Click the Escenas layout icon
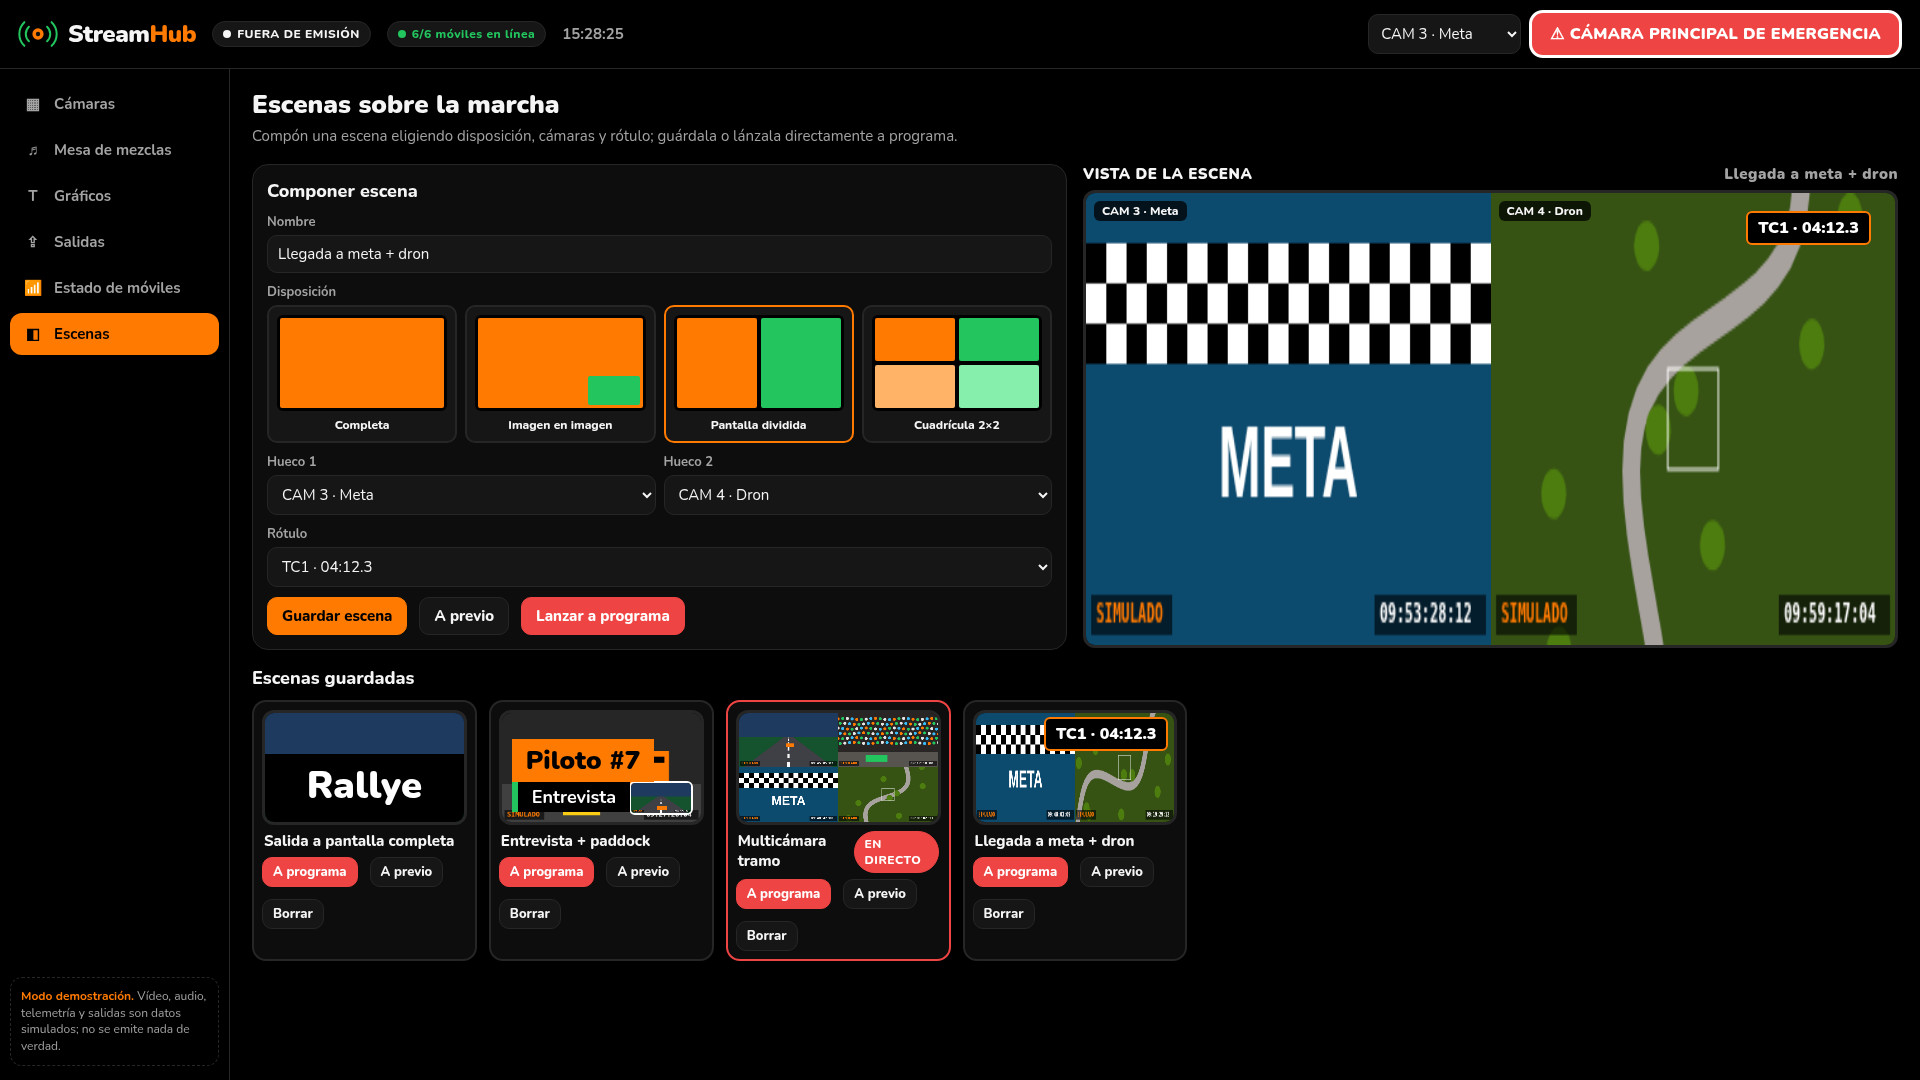The width and height of the screenshot is (1920, 1080). coord(33,334)
